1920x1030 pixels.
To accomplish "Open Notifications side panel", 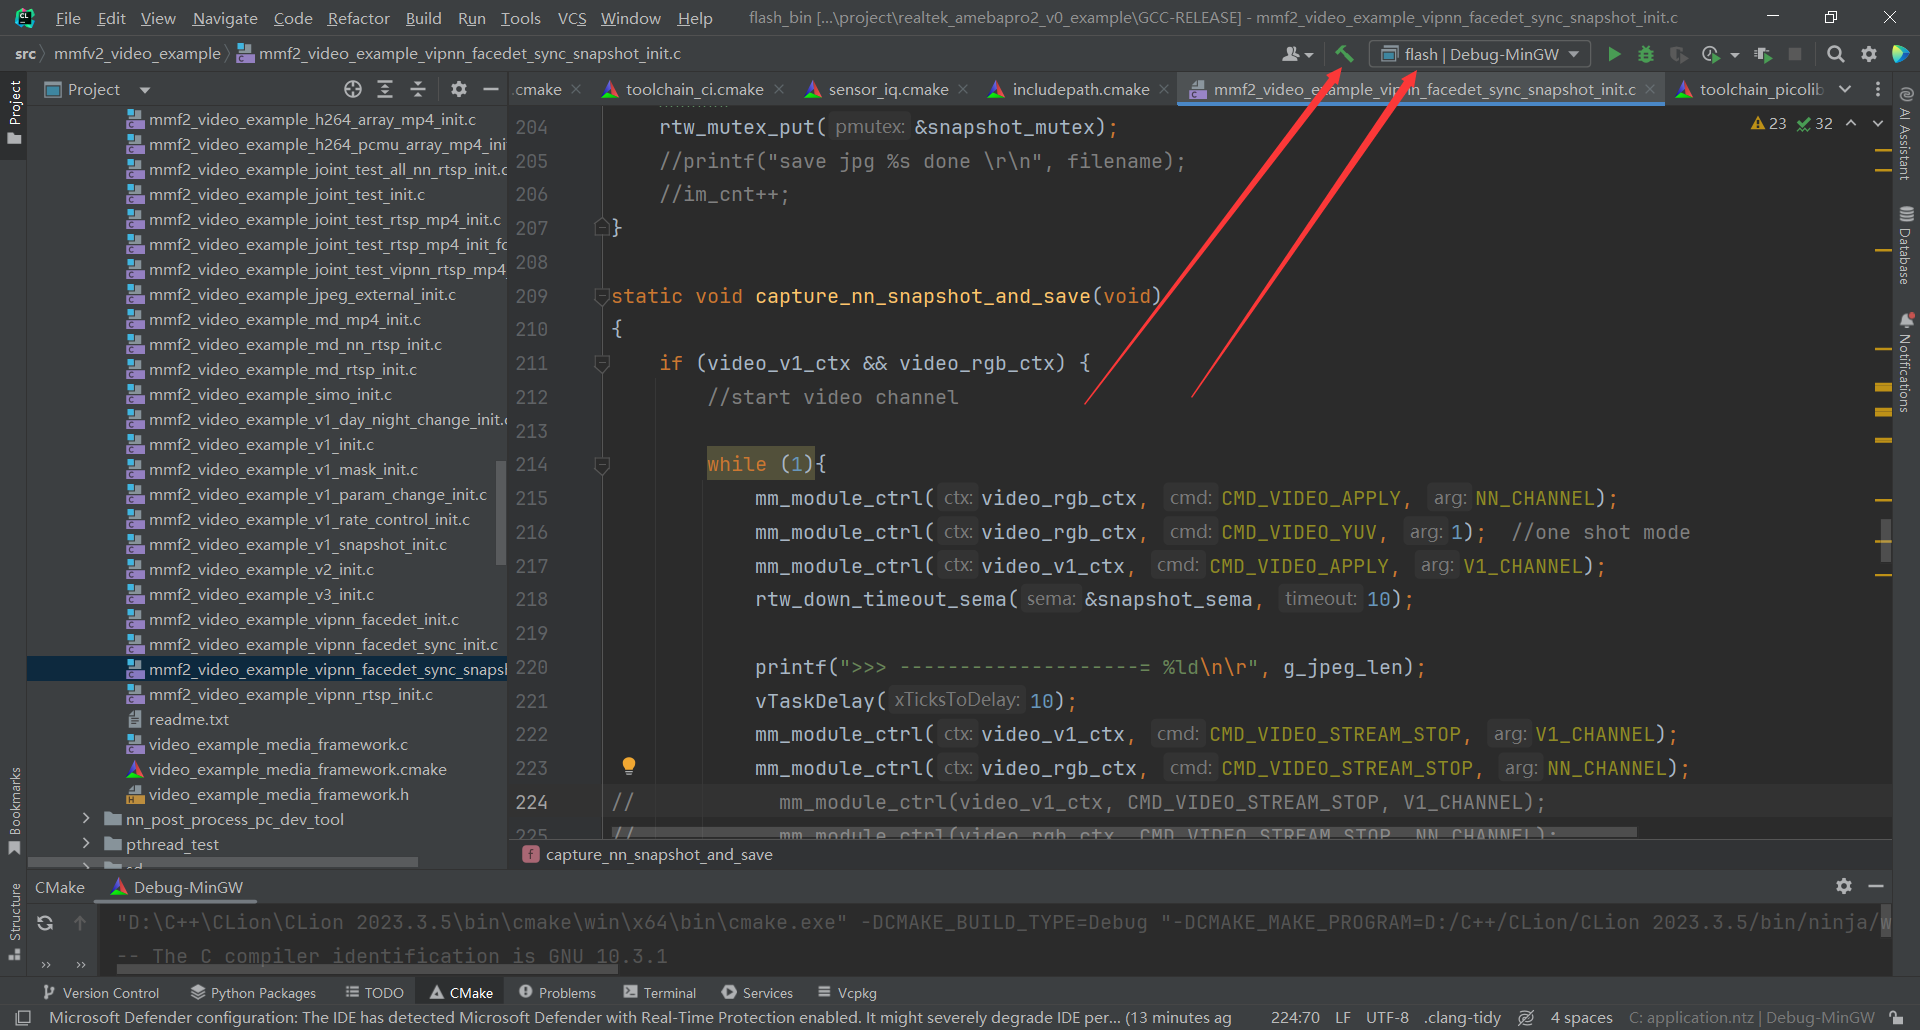I will click(1906, 362).
